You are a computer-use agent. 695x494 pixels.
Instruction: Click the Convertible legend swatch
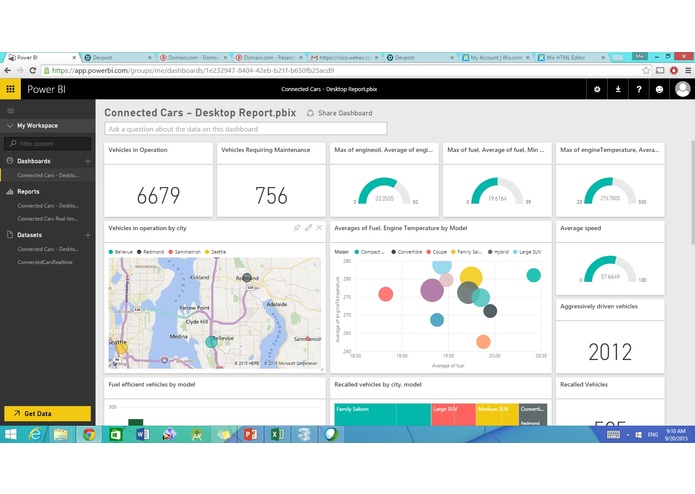[393, 252]
